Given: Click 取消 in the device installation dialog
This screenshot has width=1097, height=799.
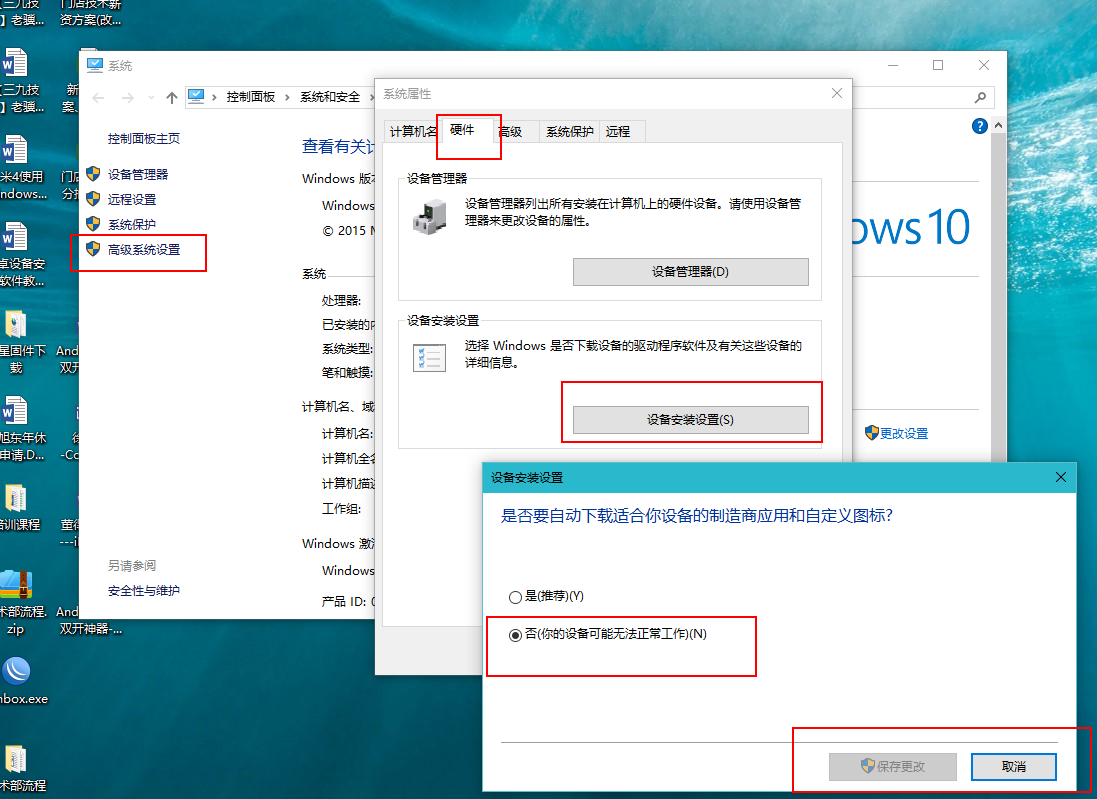Looking at the screenshot, I should [1013, 767].
